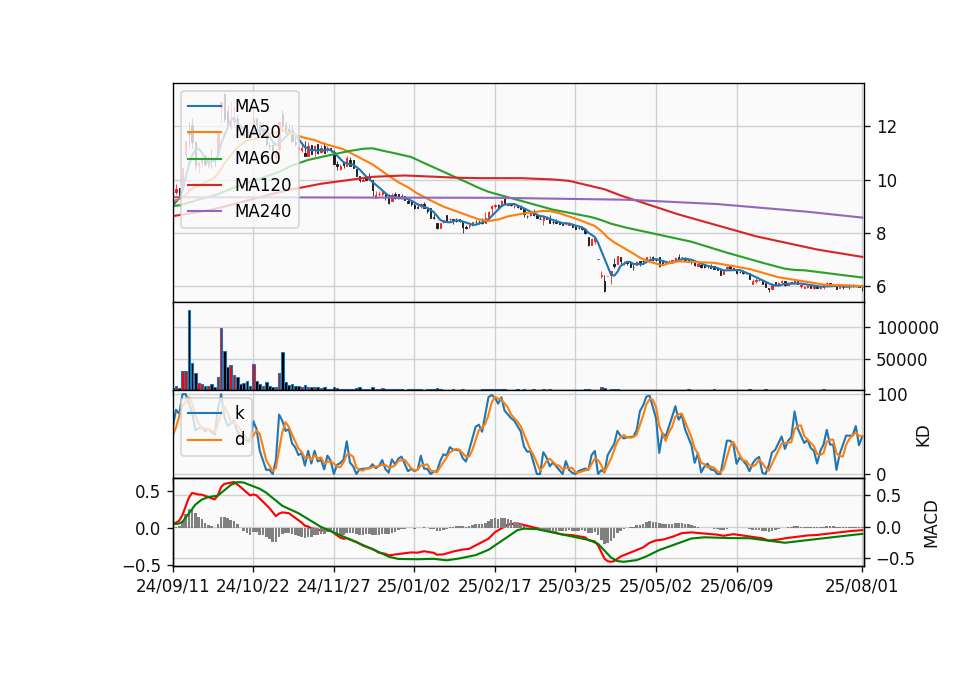The width and height of the screenshot is (960, 690).
Task: Click price axis tick label 6
Action: pyautogui.click(x=881, y=287)
